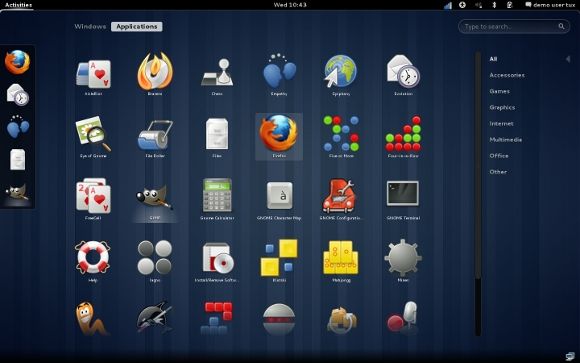Launch Klotski puzzle game
580x363 pixels.
[x=279, y=261]
